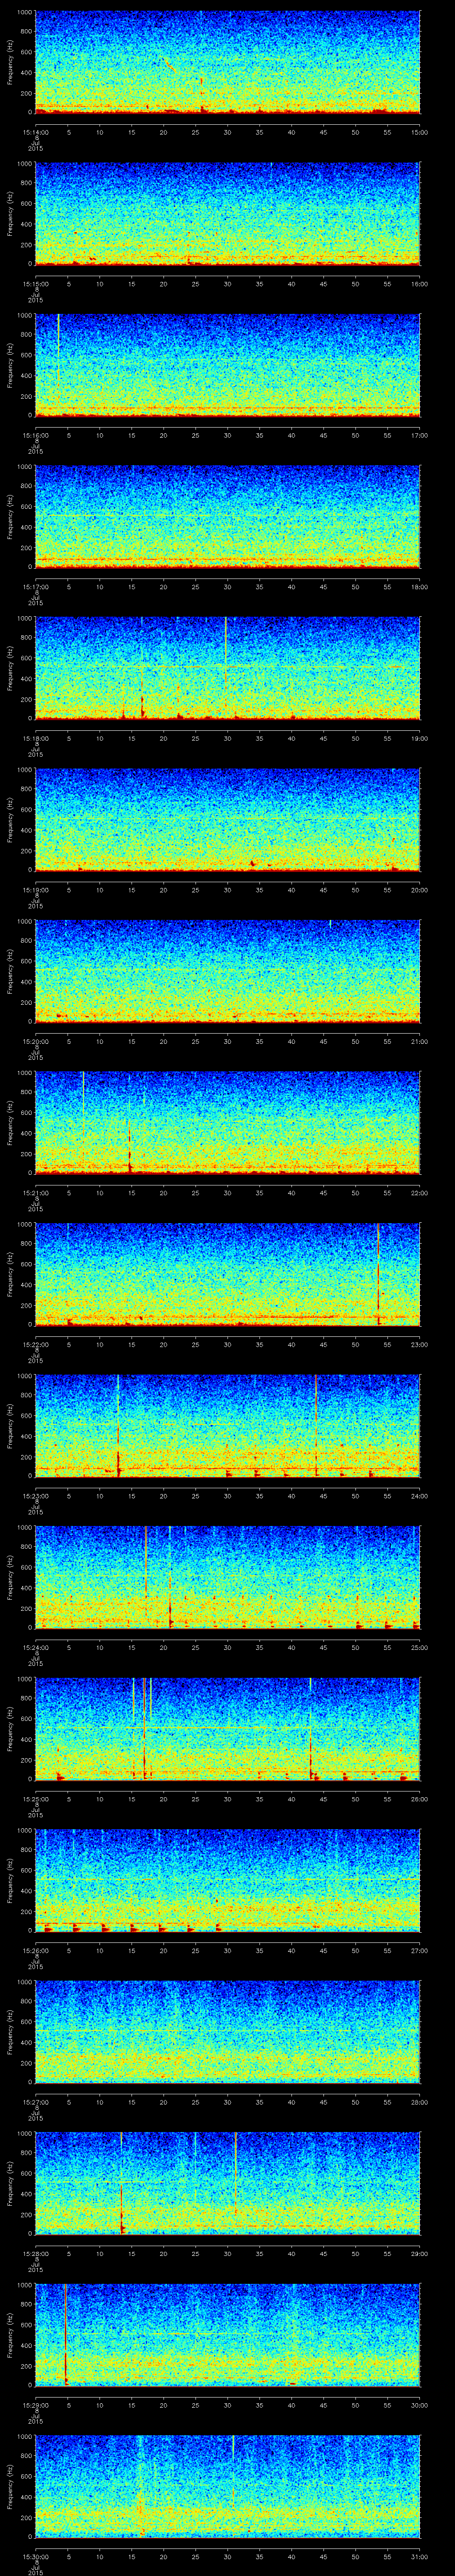Select the "15:22:00" start time label

35,1344
